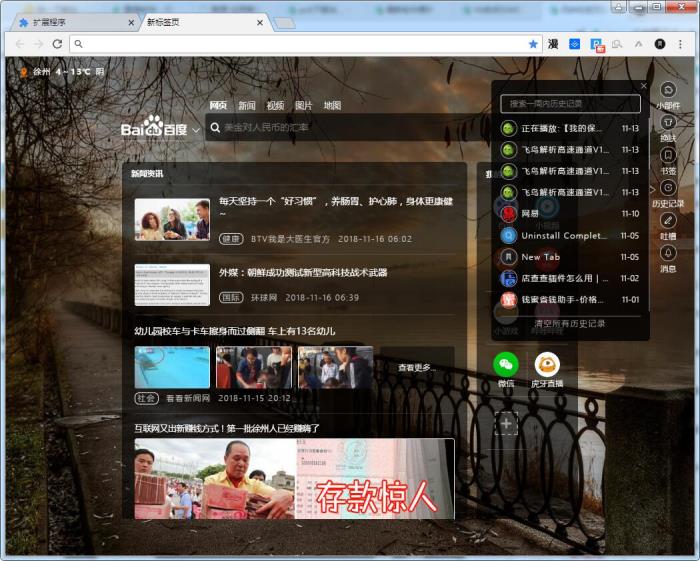The width and height of the screenshot is (700, 561).
Task: Open the blue envelope extension icon
Action: point(574,44)
